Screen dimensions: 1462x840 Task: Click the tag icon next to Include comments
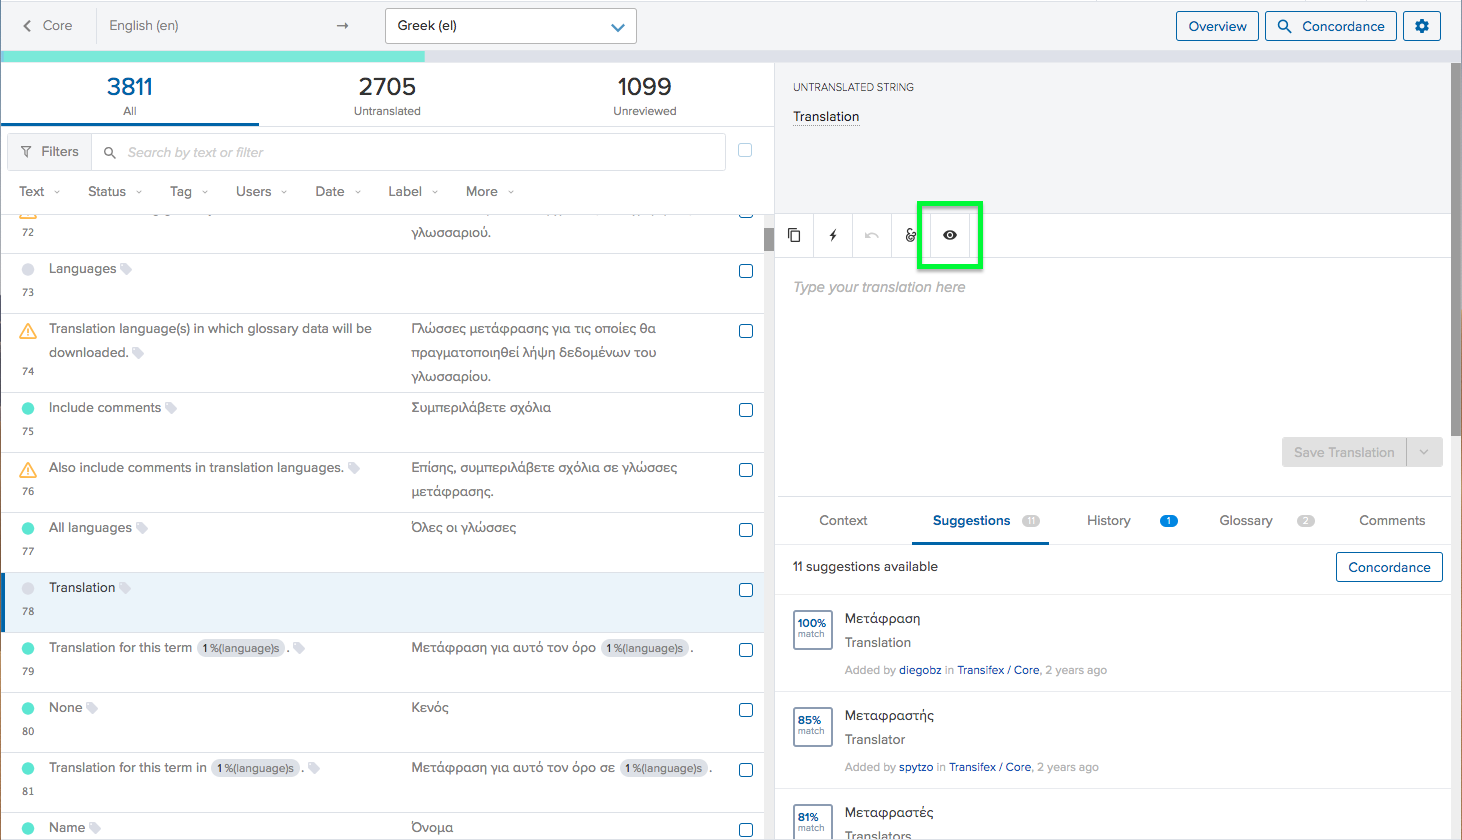(171, 408)
